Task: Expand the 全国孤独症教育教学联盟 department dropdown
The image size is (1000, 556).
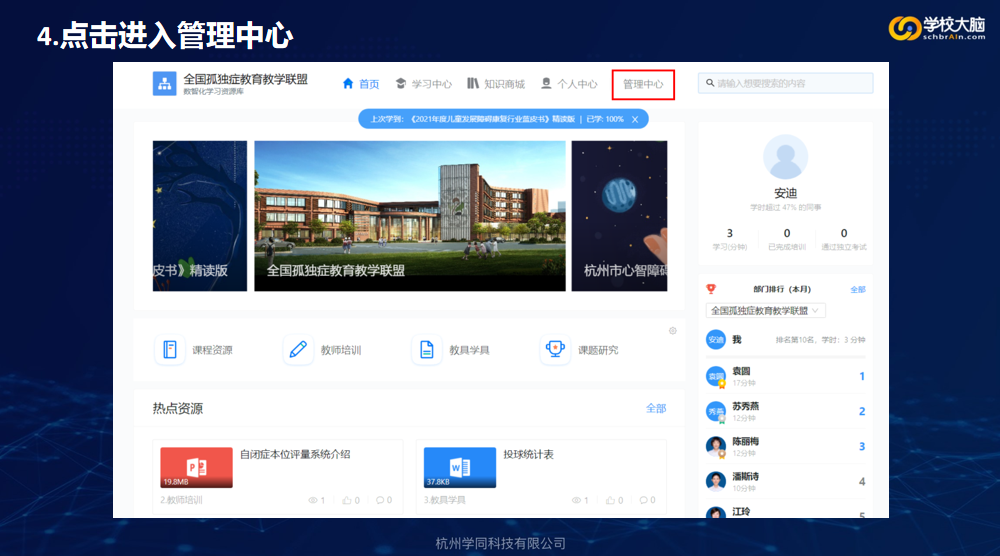Action: click(x=766, y=311)
